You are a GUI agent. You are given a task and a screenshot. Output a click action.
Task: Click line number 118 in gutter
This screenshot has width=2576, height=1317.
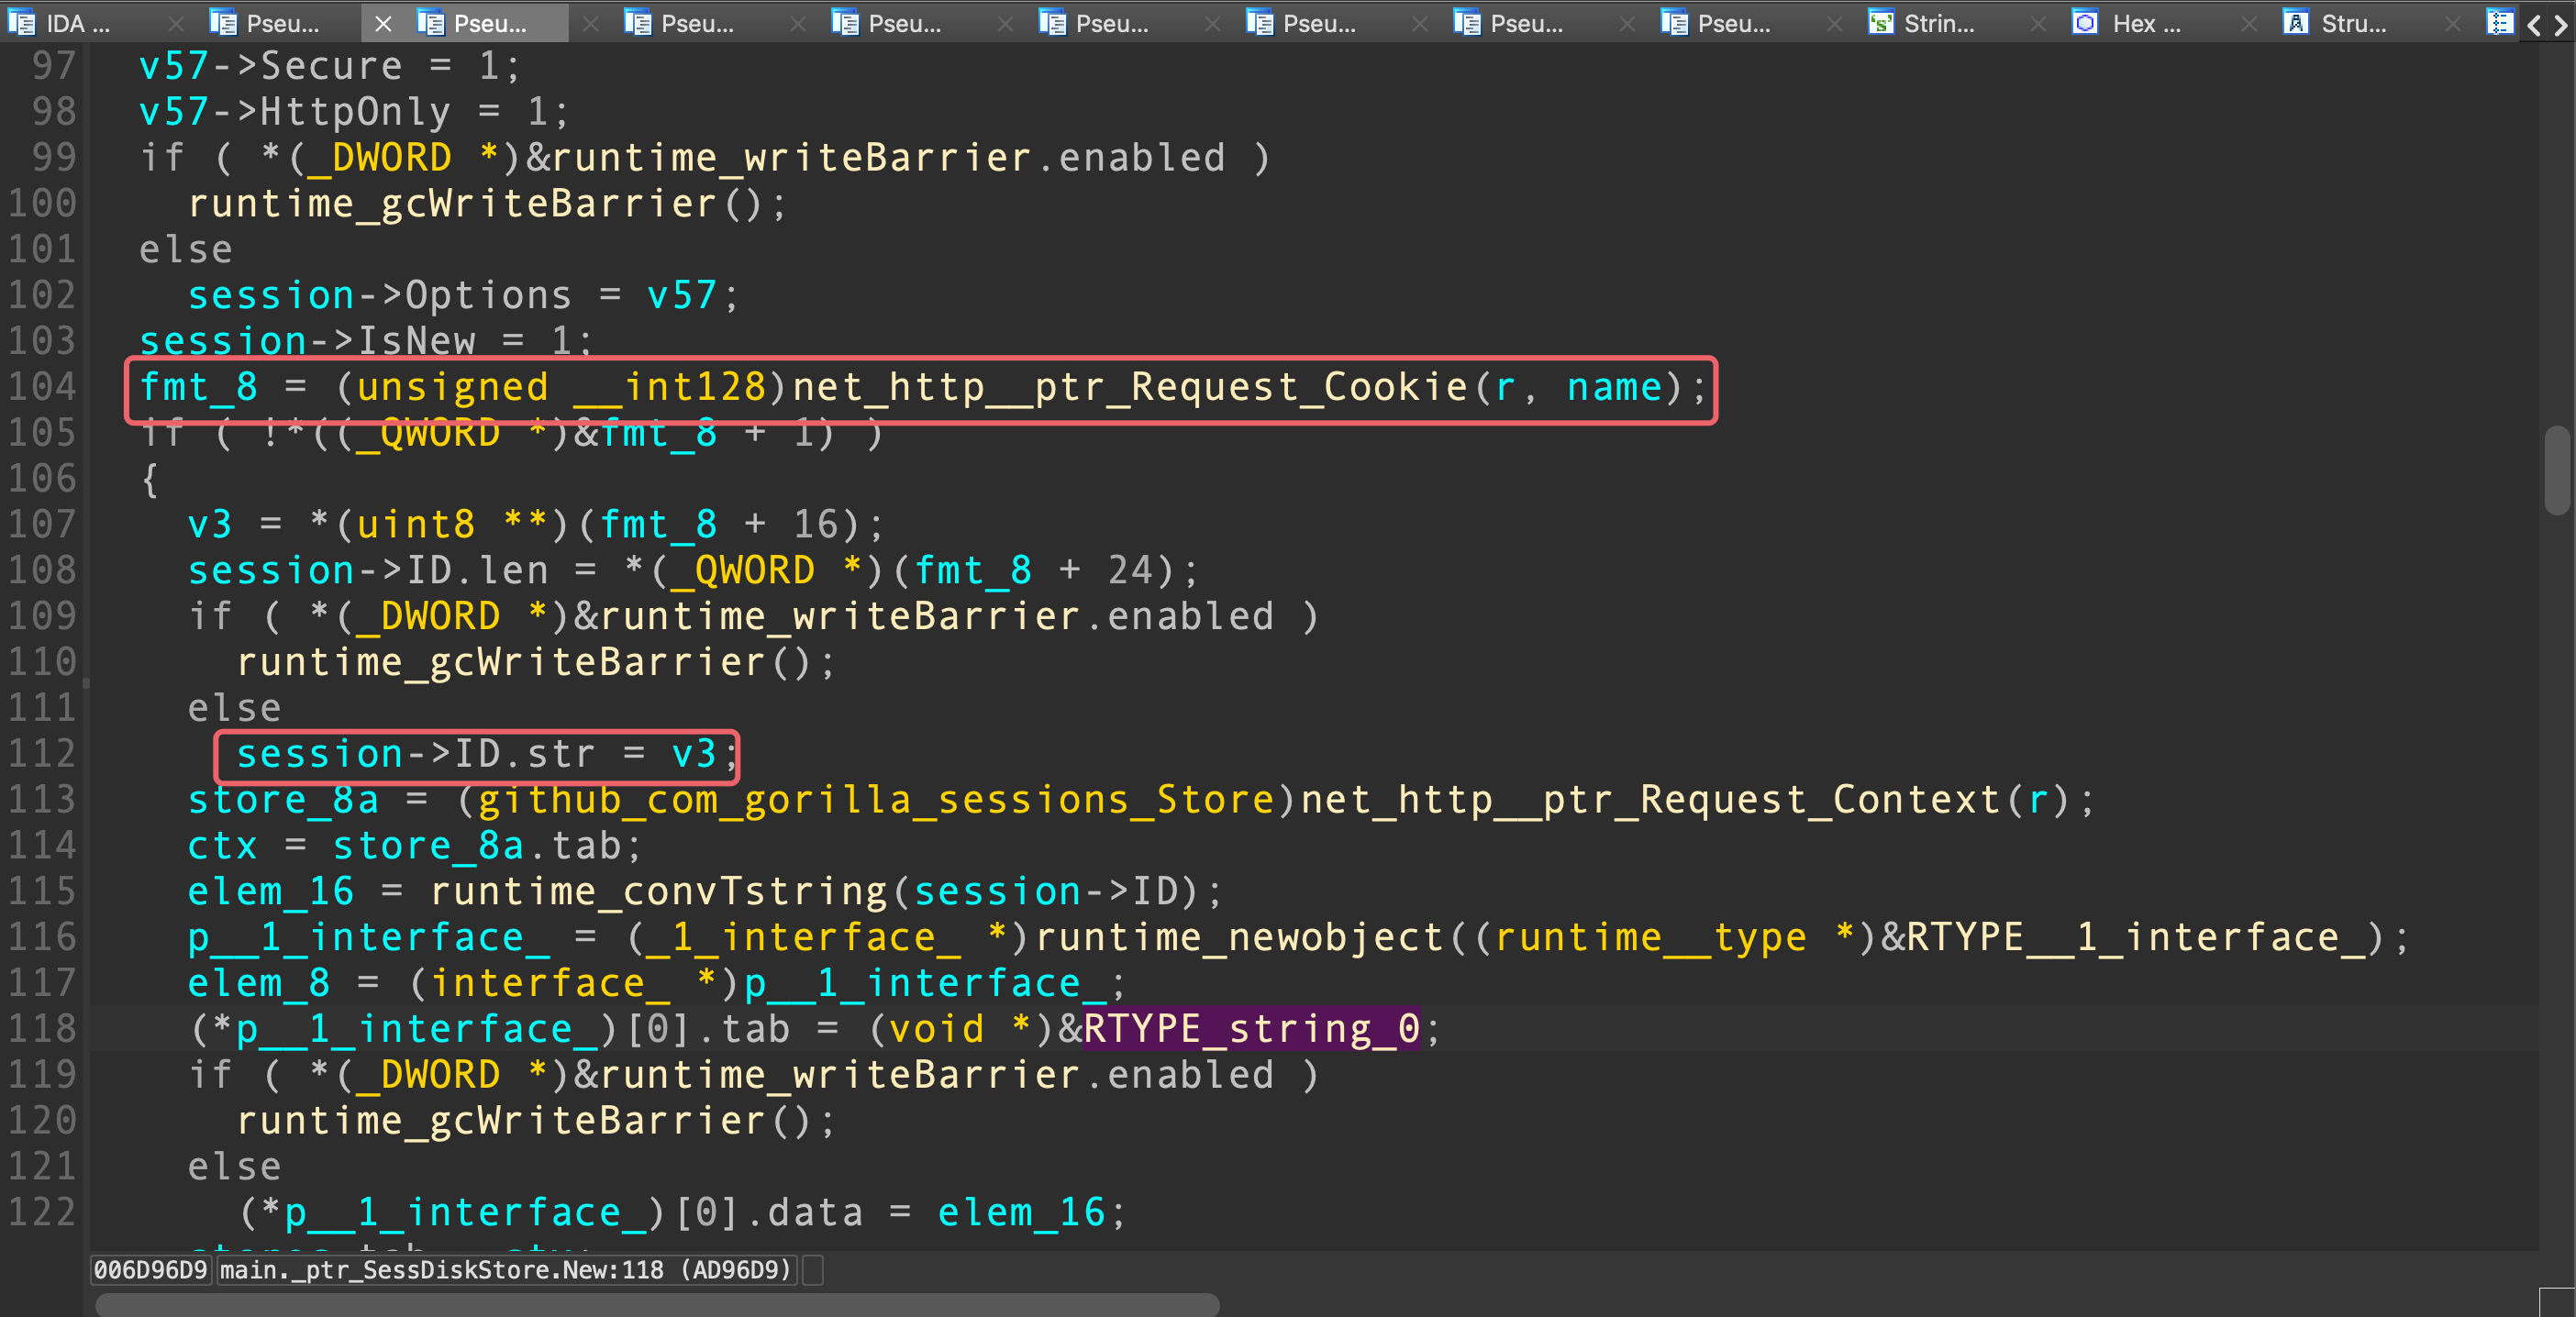pos(42,1028)
